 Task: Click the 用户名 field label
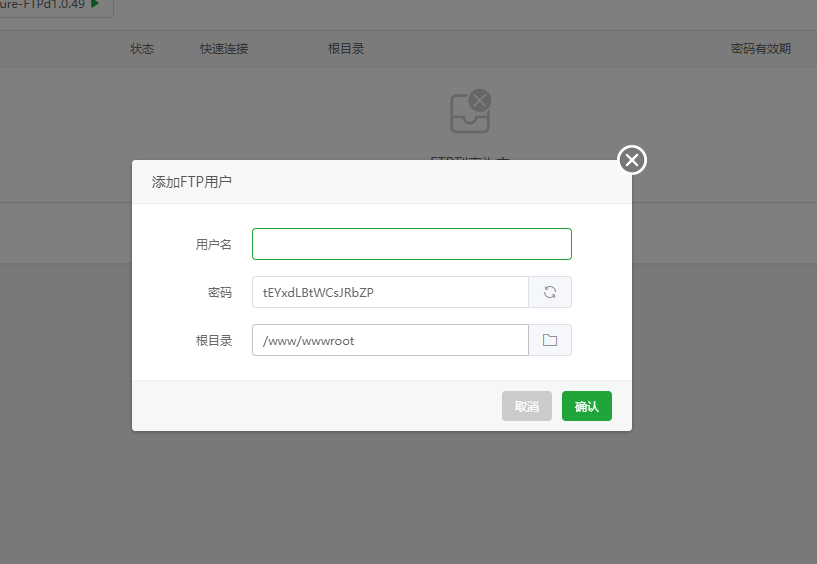(x=214, y=244)
